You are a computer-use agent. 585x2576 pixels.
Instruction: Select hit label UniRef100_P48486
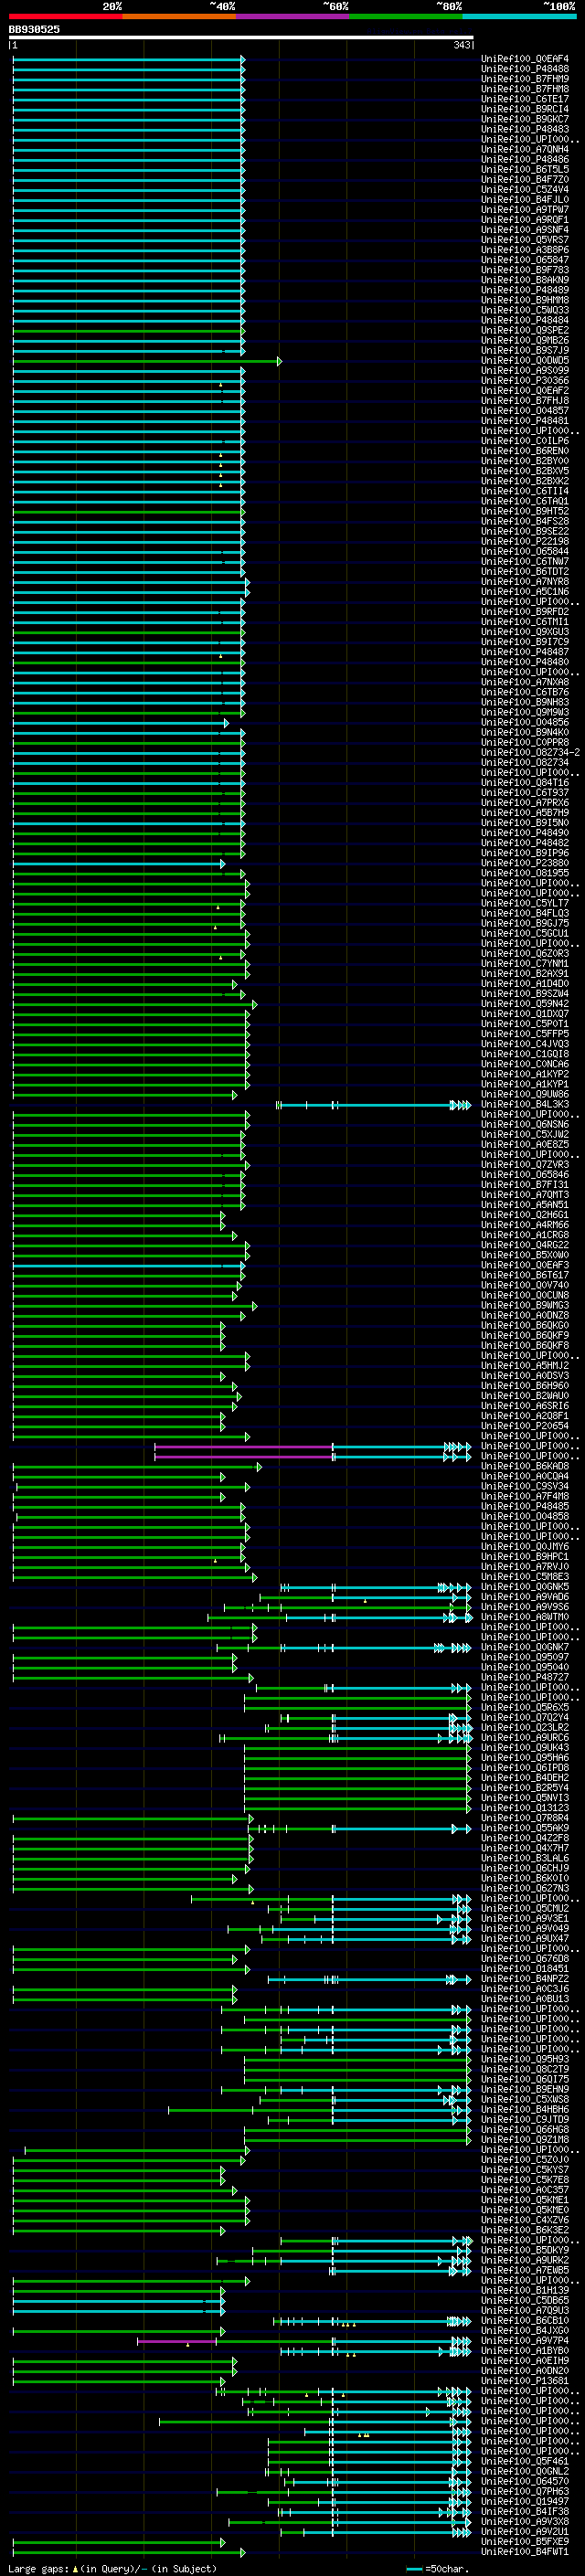[525, 159]
